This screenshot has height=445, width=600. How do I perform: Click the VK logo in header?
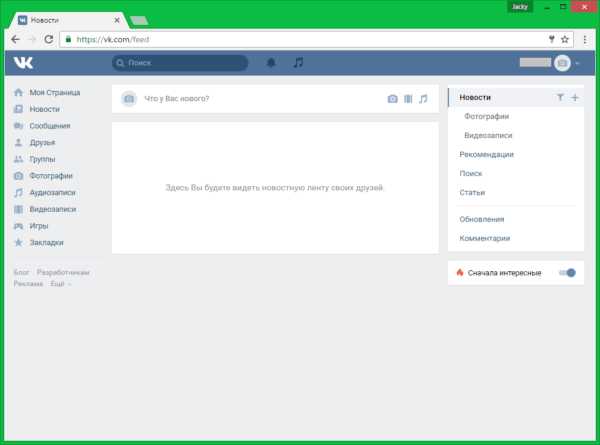pos(23,63)
